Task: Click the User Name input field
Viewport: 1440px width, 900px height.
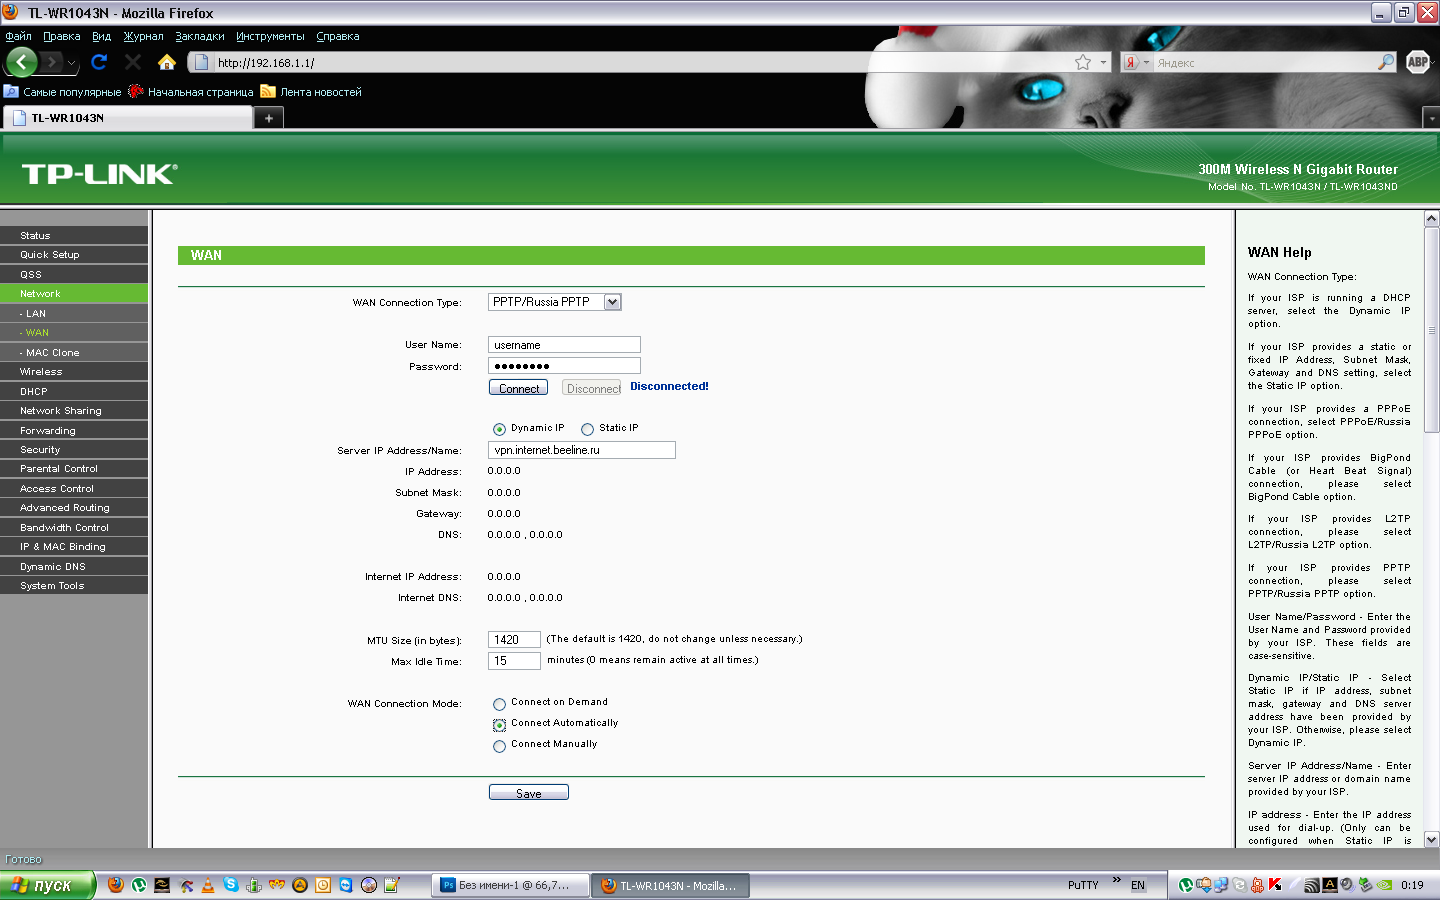Action: pyautogui.click(x=564, y=345)
